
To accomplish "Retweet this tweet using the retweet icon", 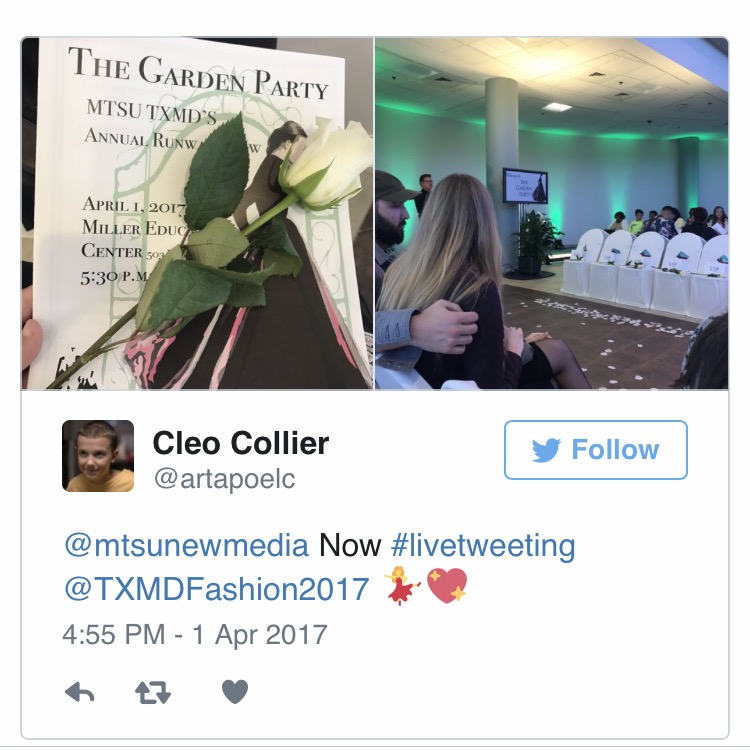I will [x=153, y=692].
